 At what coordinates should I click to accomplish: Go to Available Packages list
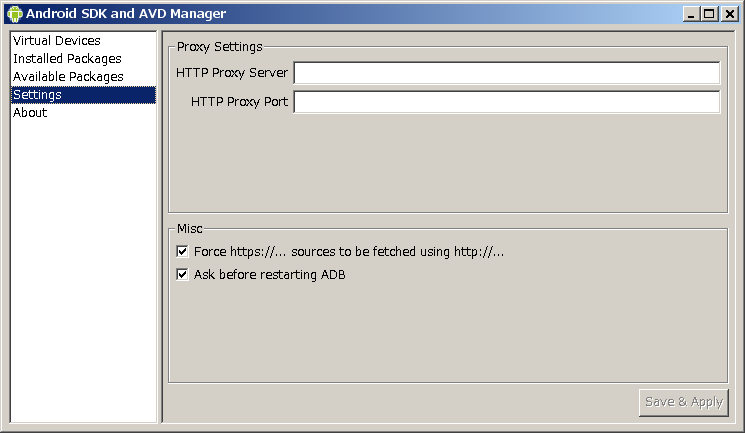(83, 77)
